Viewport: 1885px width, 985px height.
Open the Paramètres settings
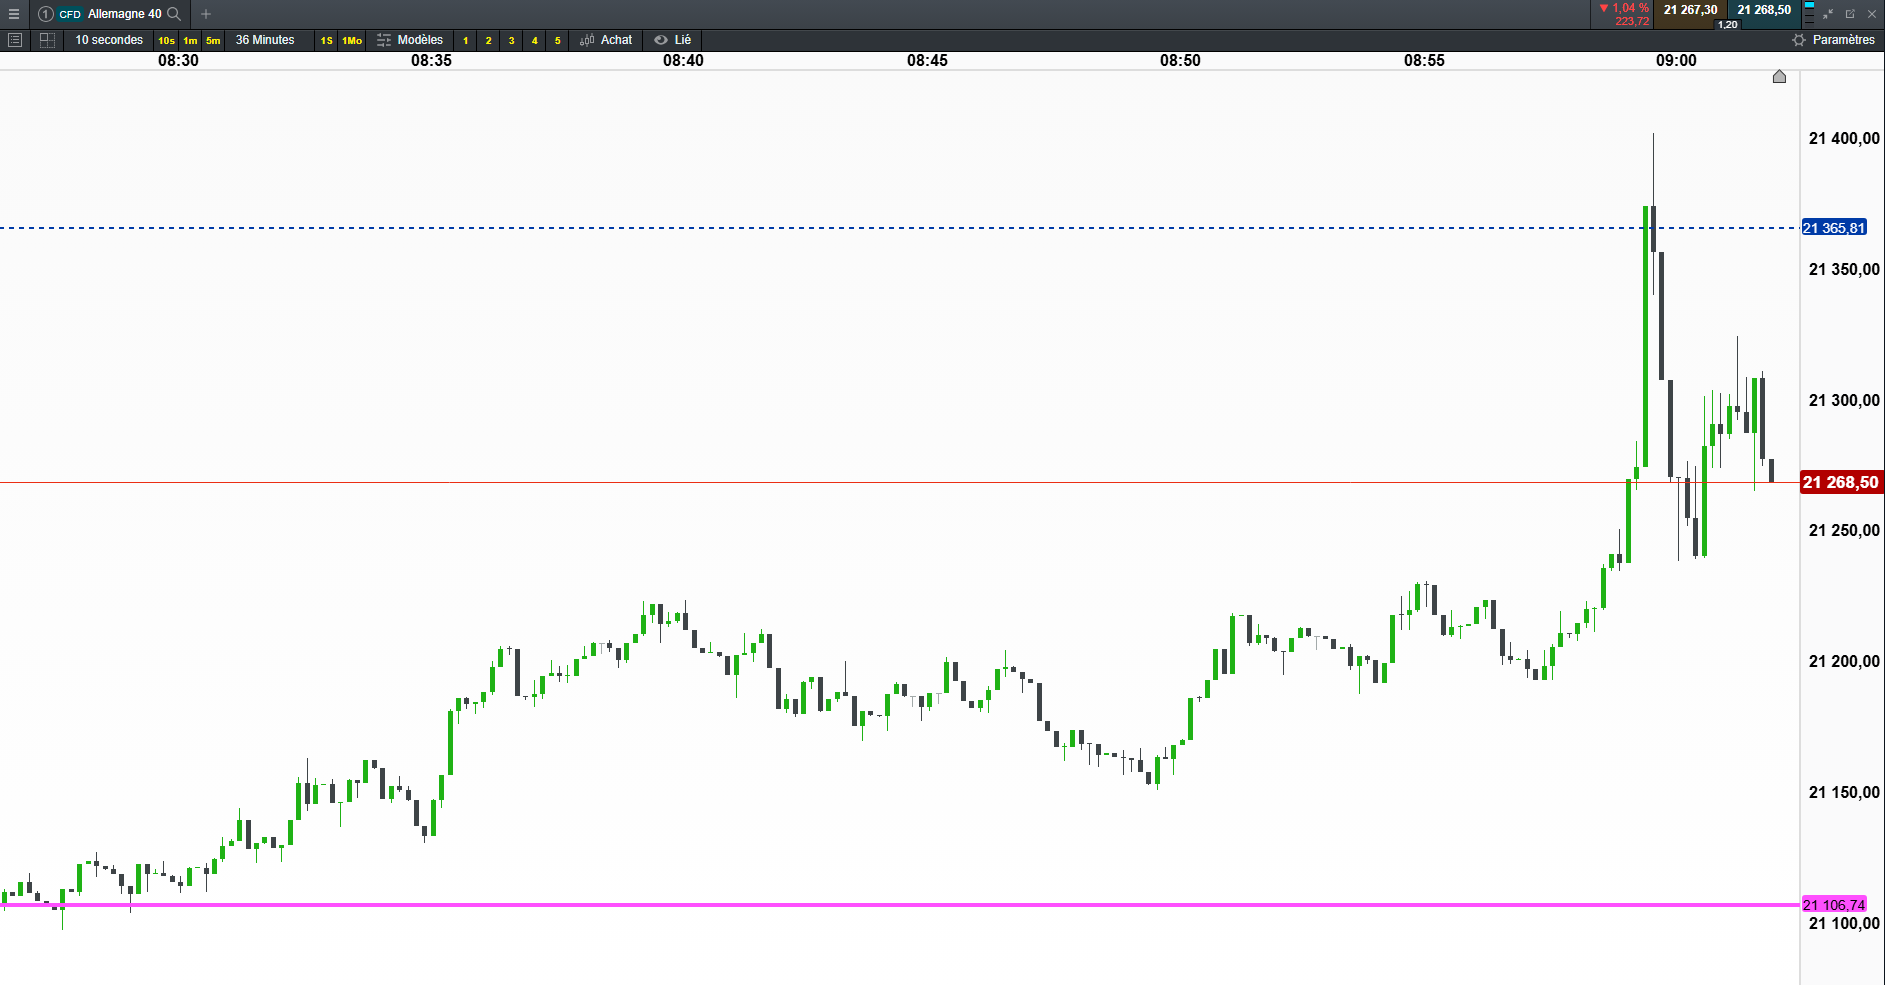tap(1834, 40)
